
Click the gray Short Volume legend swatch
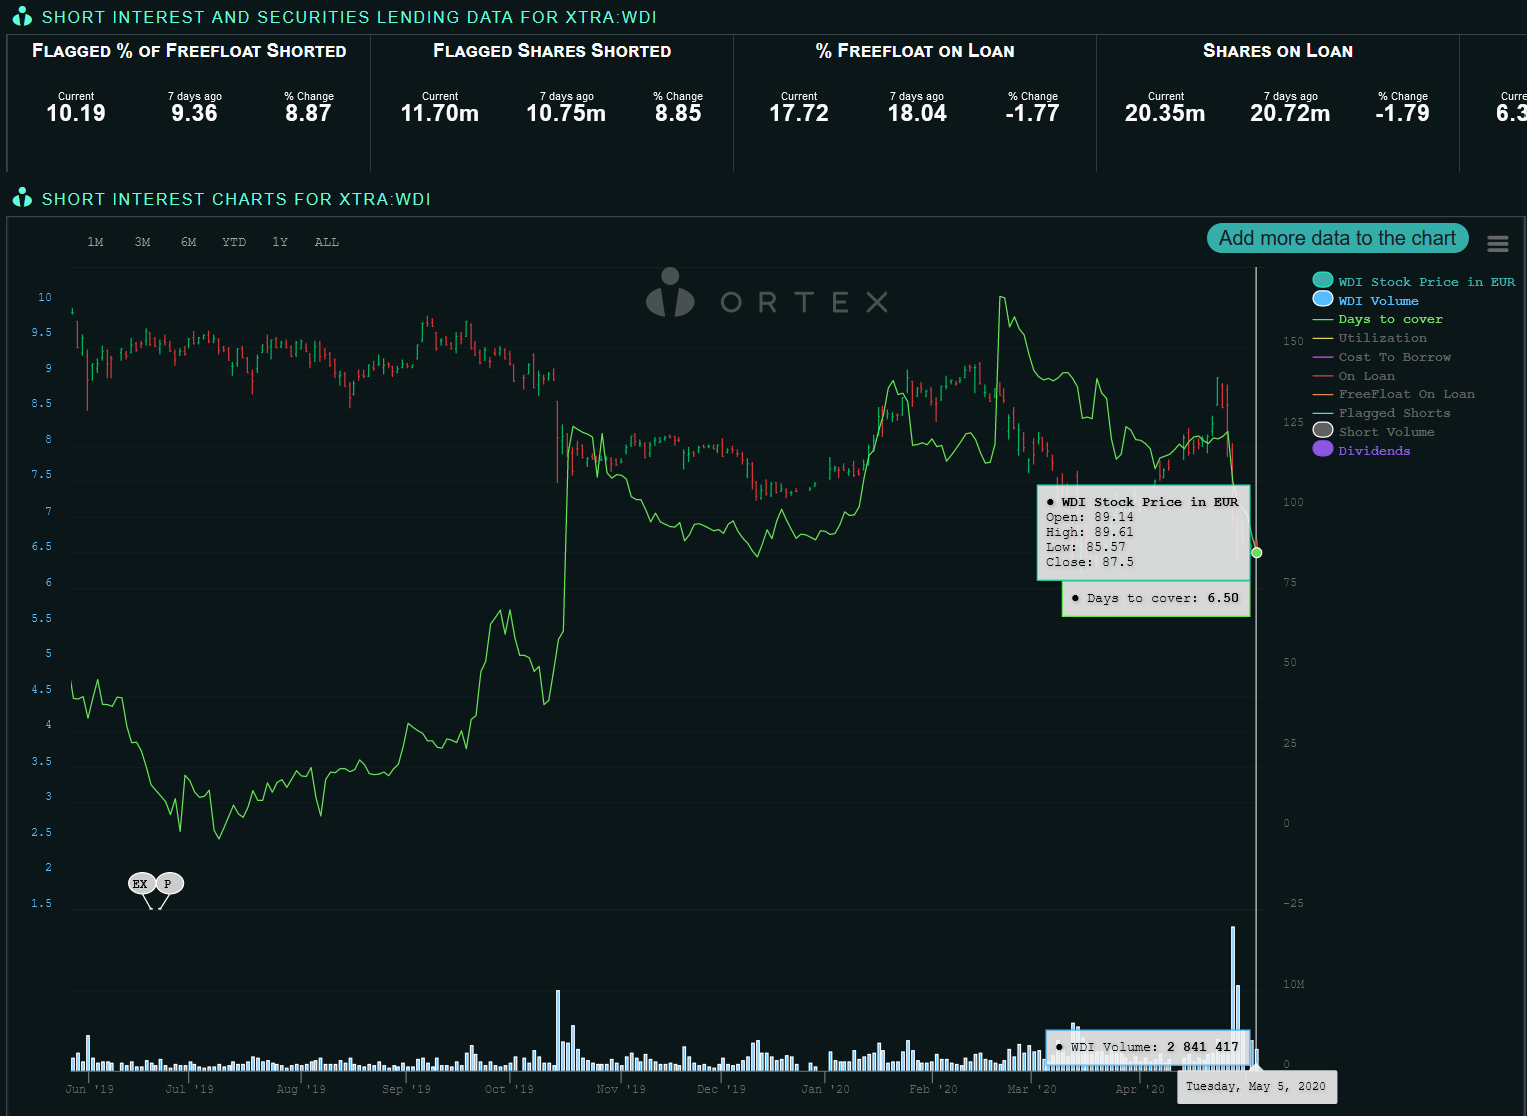(1323, 430)
